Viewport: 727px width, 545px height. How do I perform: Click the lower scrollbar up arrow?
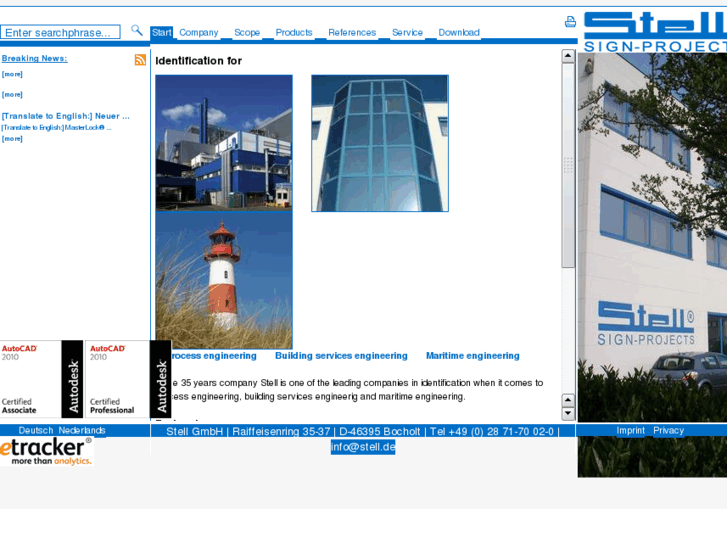(568, 400)
